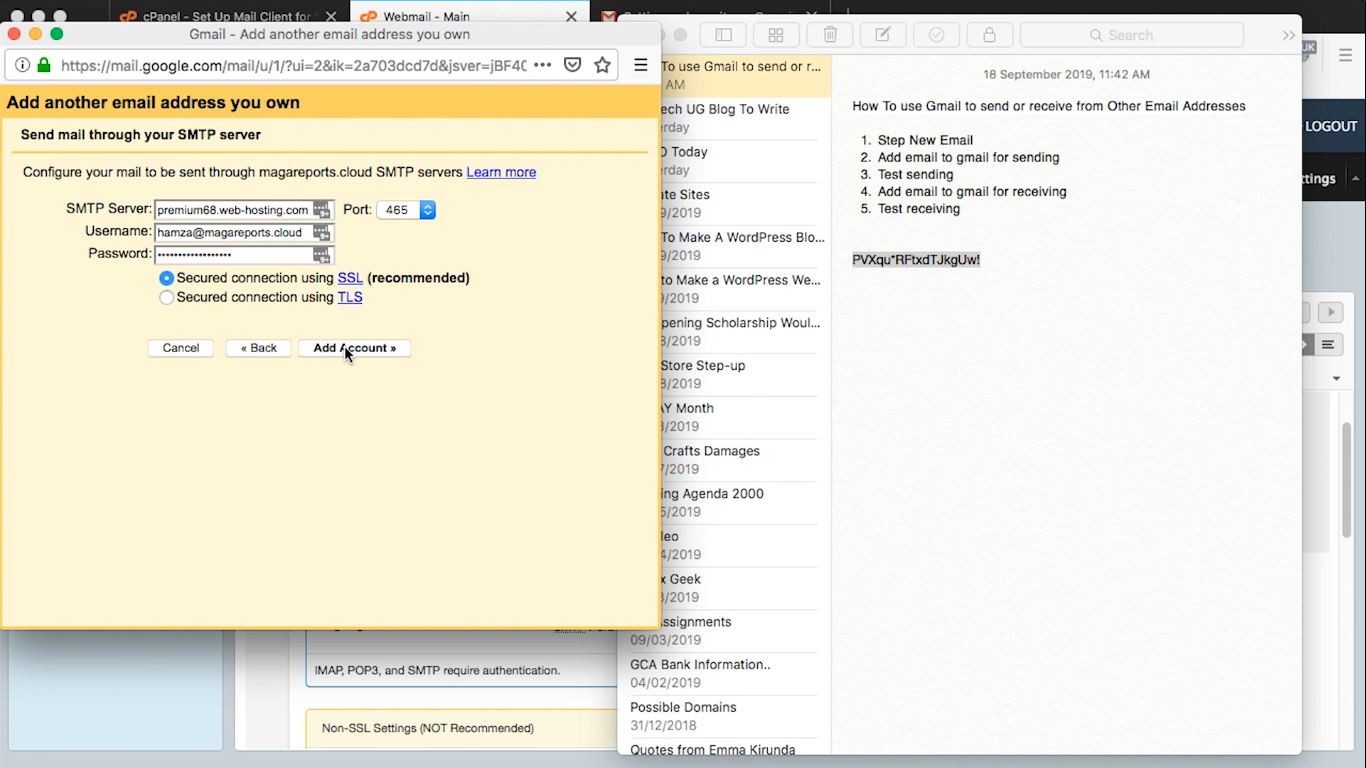This screenshot has width=1366, height=768.
Task: Click LOGOUT in the webmail page
Action: 1331,126
